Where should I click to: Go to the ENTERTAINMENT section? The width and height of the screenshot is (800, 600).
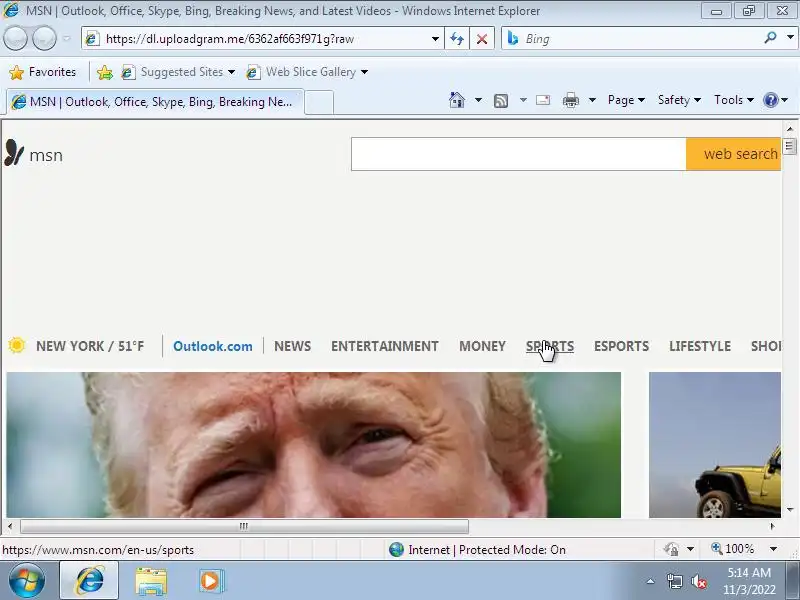pyautogui.click(x=385, y=346)
